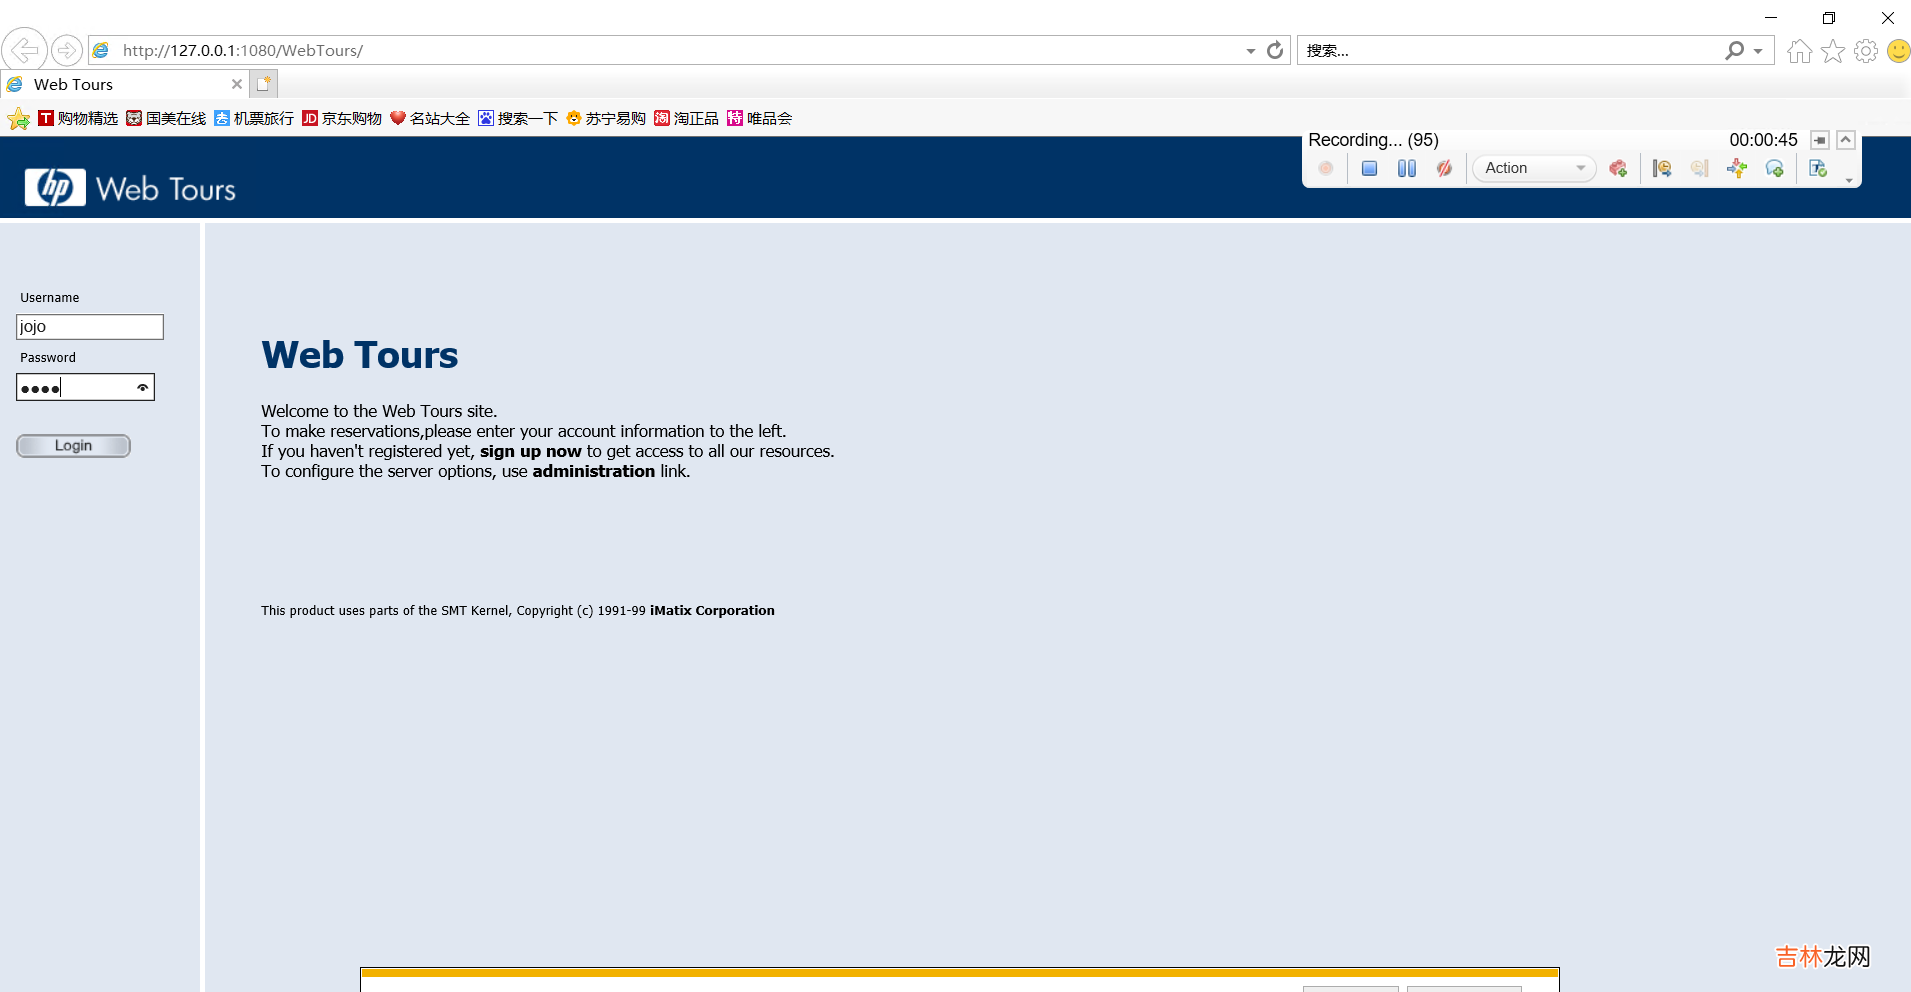
Task: Click the insert rendezvous arrows icon
Action: [x=1737, y=169]
